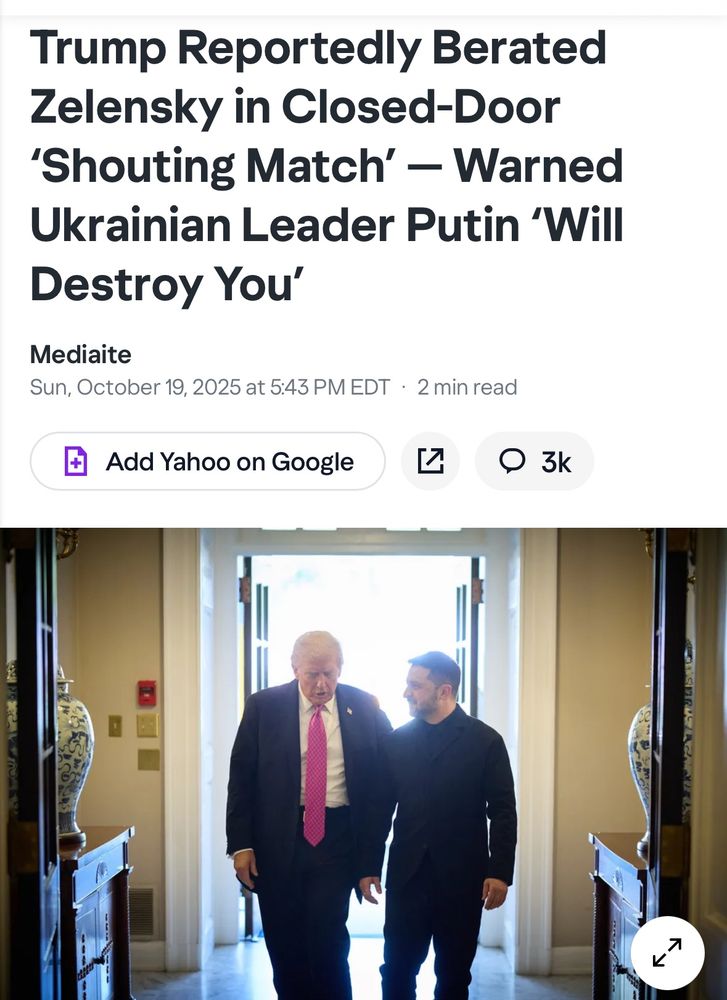Select the 'Ukrainian Leader Putin' headline line

[275, 225]
